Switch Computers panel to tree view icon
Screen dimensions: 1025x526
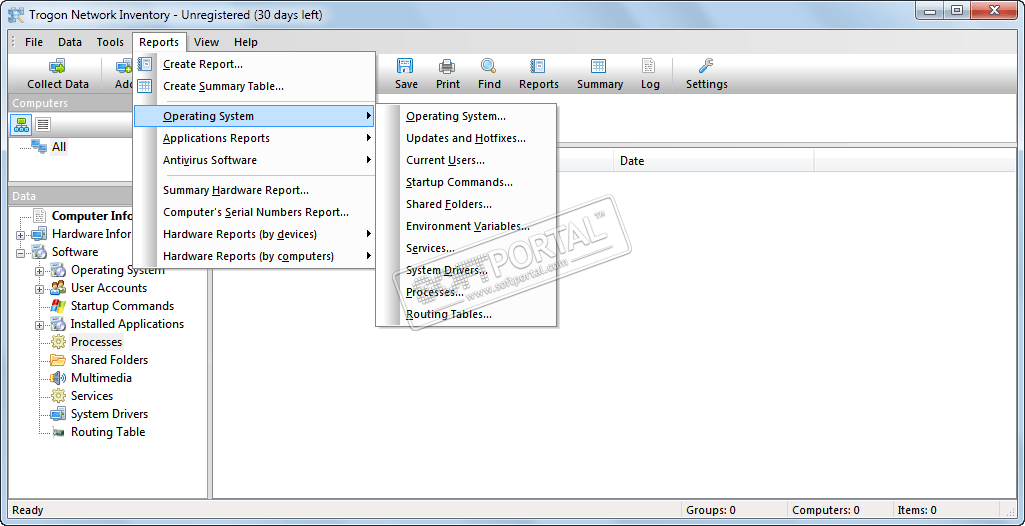tap(21, 124)
